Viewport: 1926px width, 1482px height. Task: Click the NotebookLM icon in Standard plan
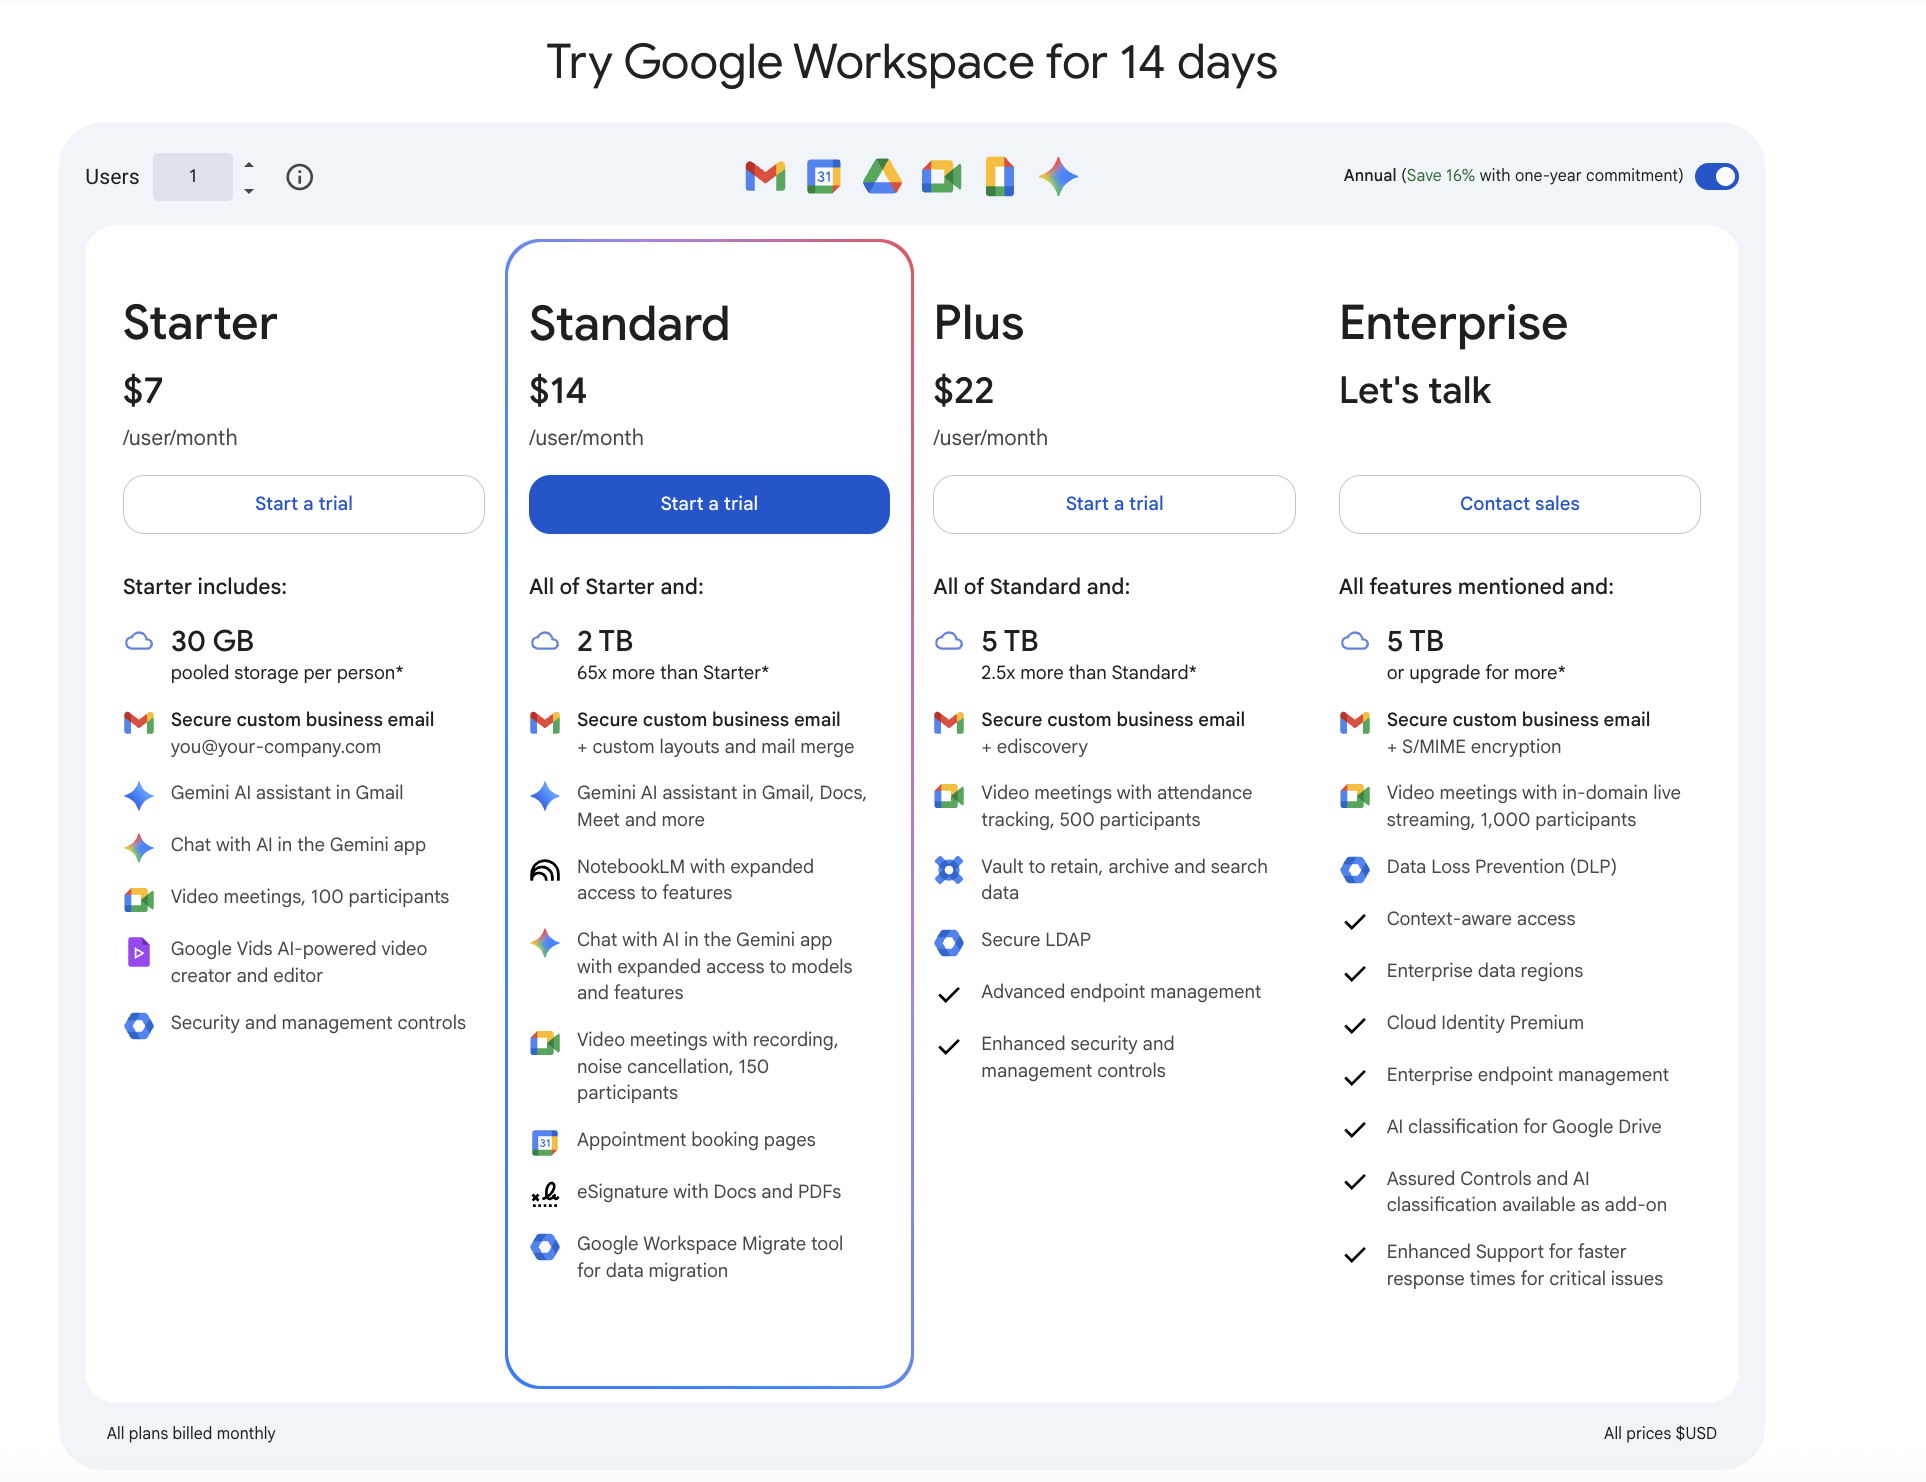click(x=545, y=870)
